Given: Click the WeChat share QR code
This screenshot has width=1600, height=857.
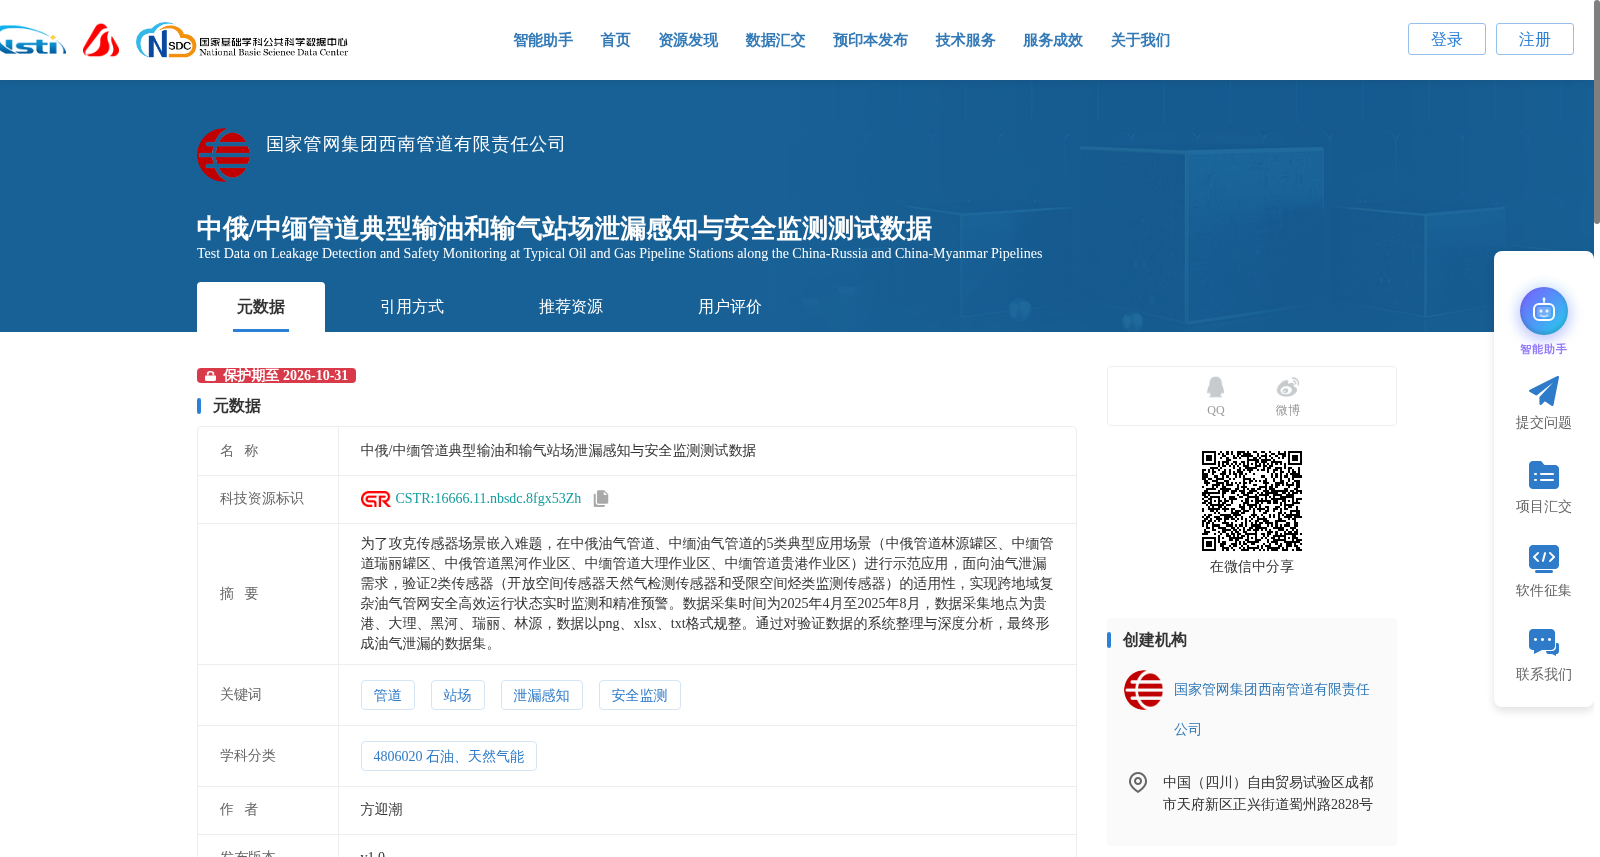Looking at the screenshot, I should [x=1252, y=501].
